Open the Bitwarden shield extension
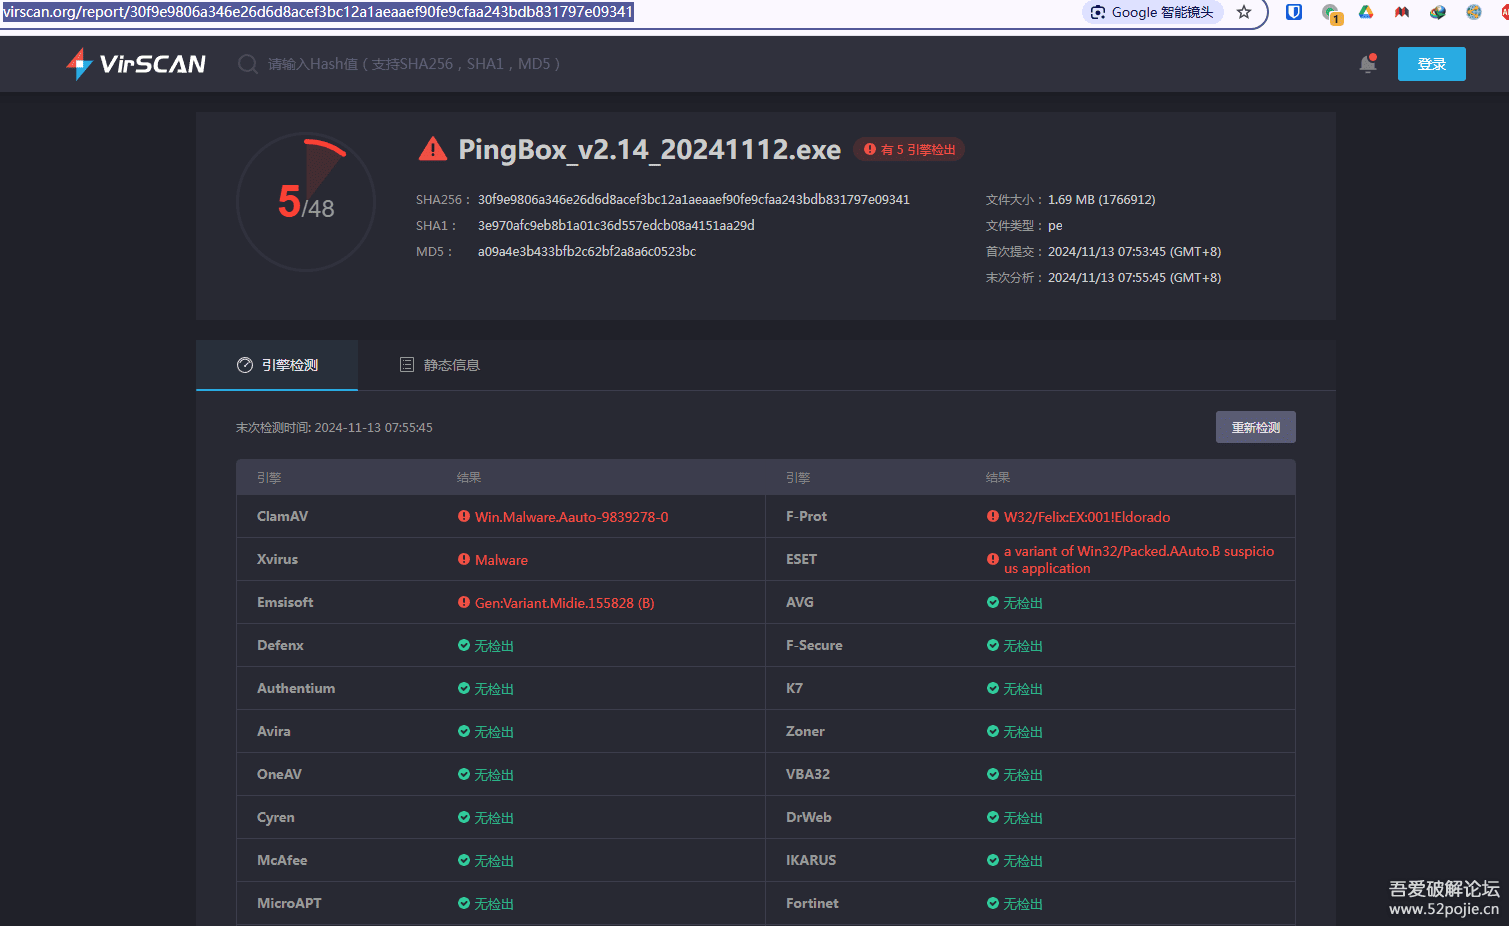The width and height of the screenshot is (1509, 926). (x=1294, y=12)
